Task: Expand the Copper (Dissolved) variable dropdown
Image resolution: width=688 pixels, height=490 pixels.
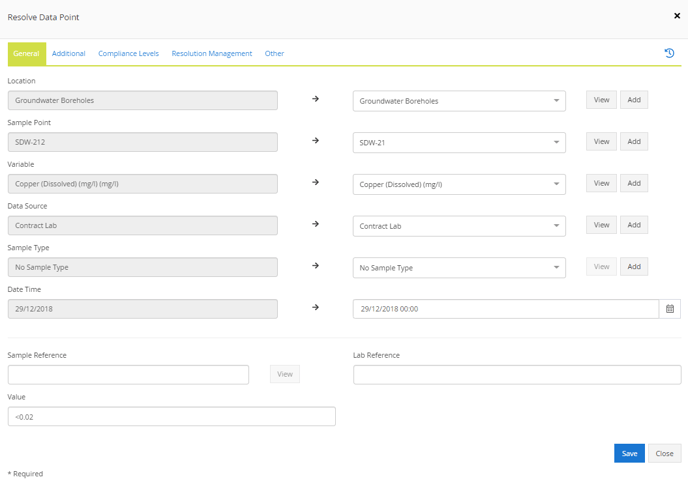Action: point(459,184)
